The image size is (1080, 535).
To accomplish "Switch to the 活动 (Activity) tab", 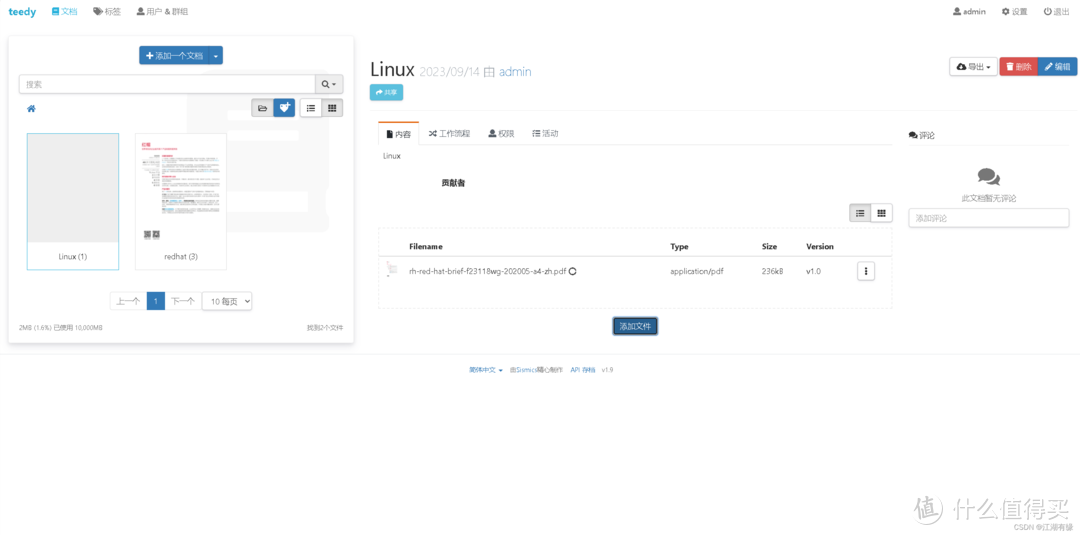I will [x=545, y=134].
